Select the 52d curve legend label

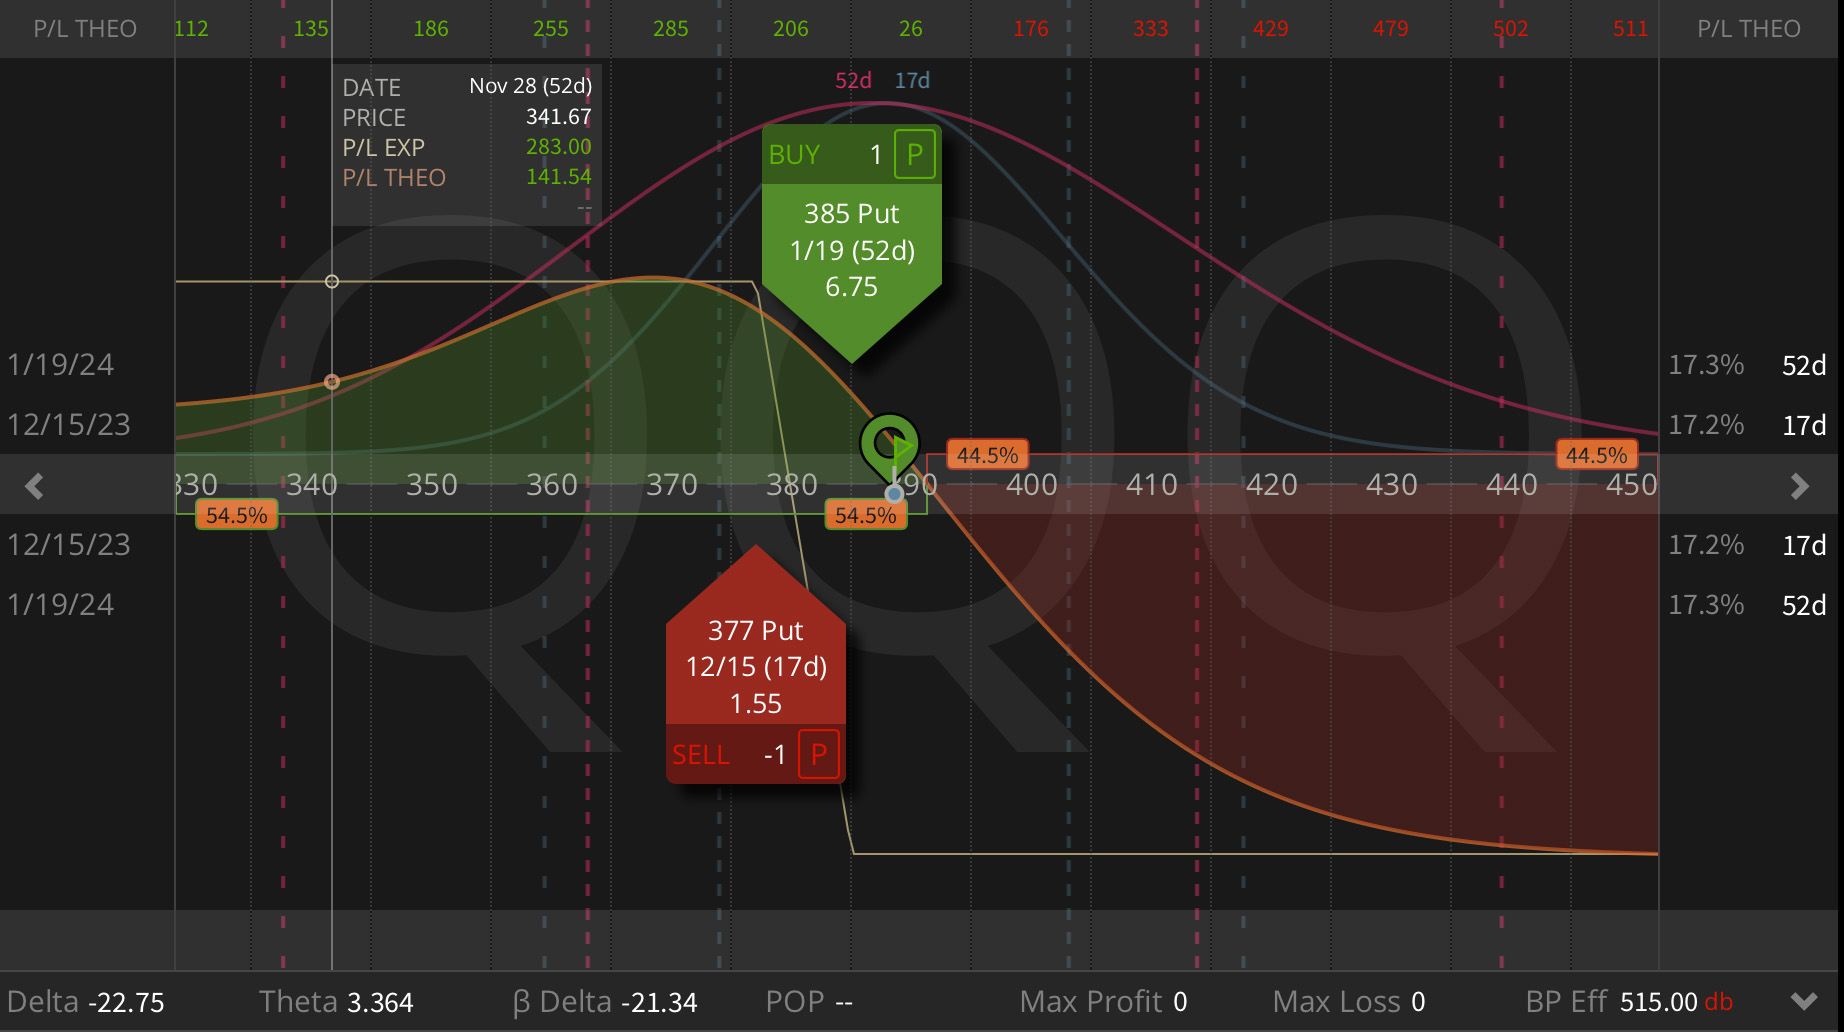tap(852, 81)
